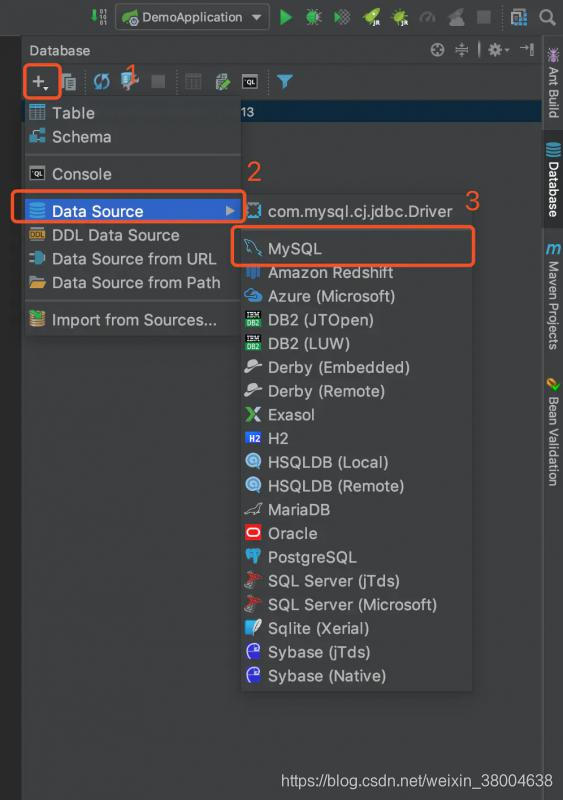Click the Database panel gear settings icon
The width and height of the screenshot is (563, 800).
495,49
